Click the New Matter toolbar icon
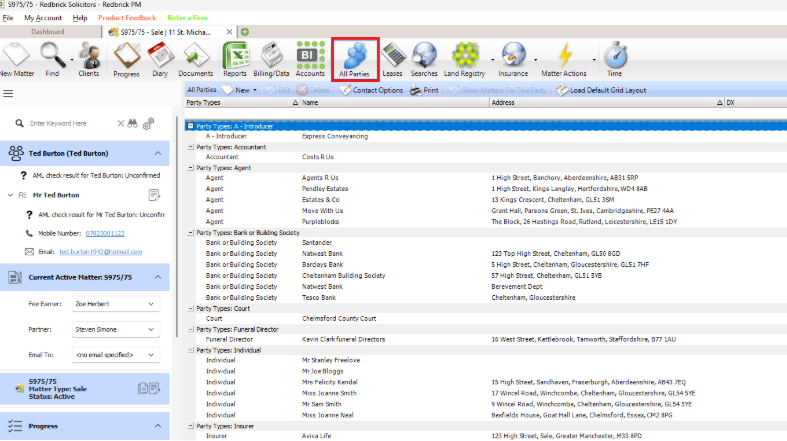 [x=16, y=58]
